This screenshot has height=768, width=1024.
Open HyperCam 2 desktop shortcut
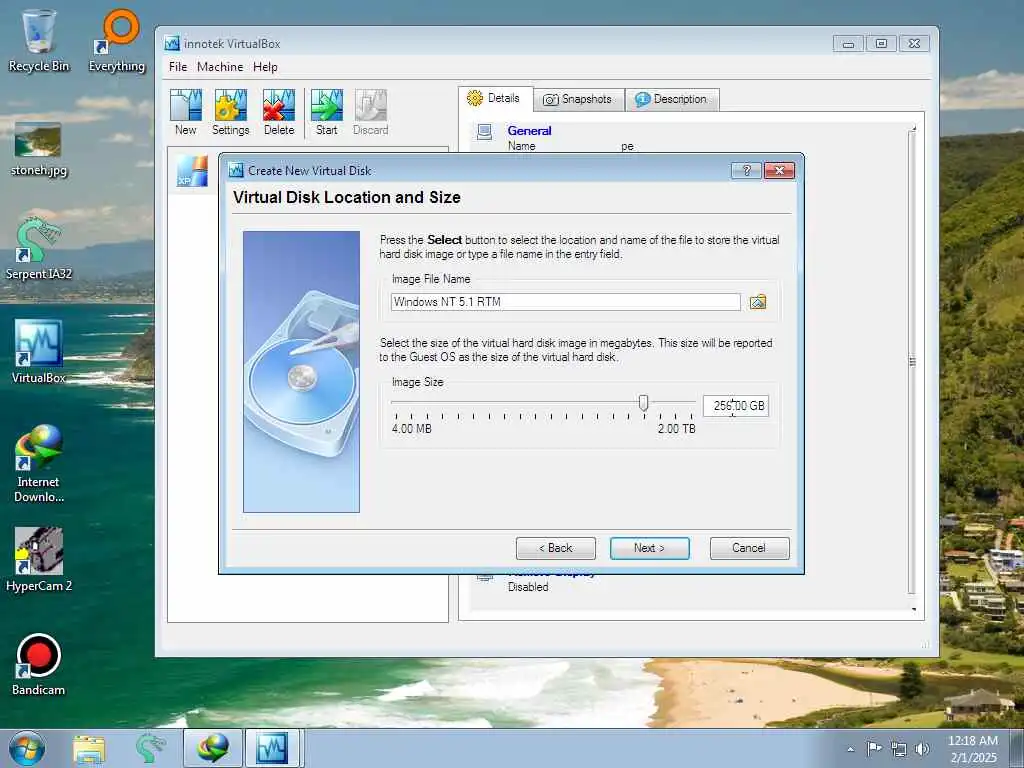pyautogui.click(x=39, y=560)
